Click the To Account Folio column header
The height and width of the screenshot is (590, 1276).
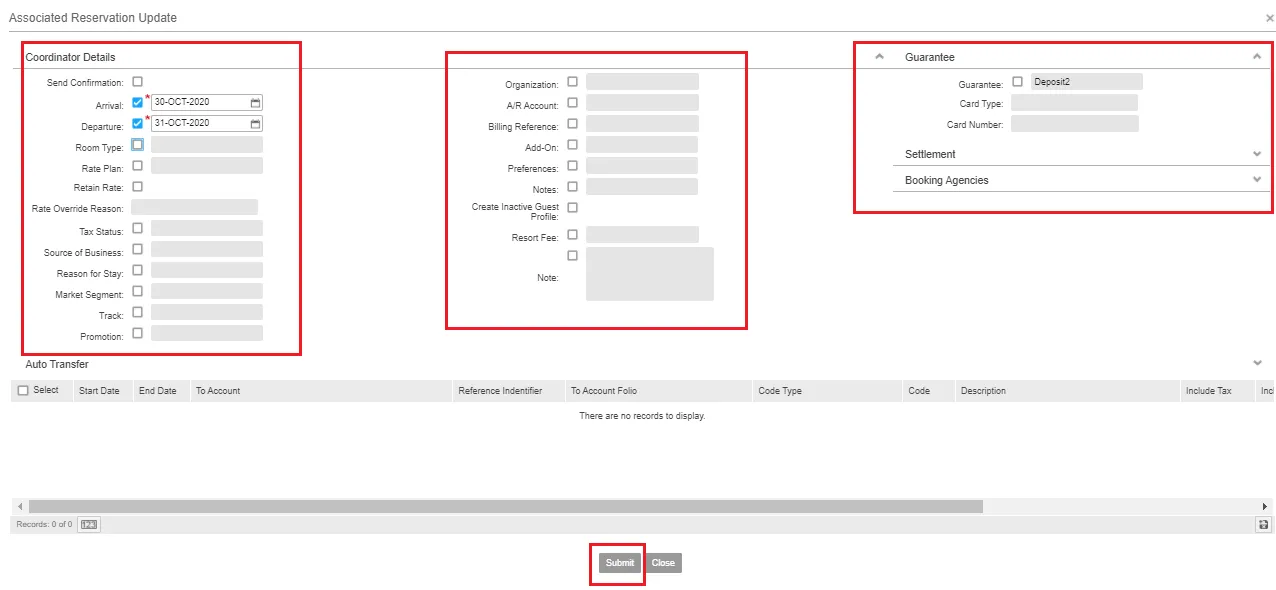point(658,391)
